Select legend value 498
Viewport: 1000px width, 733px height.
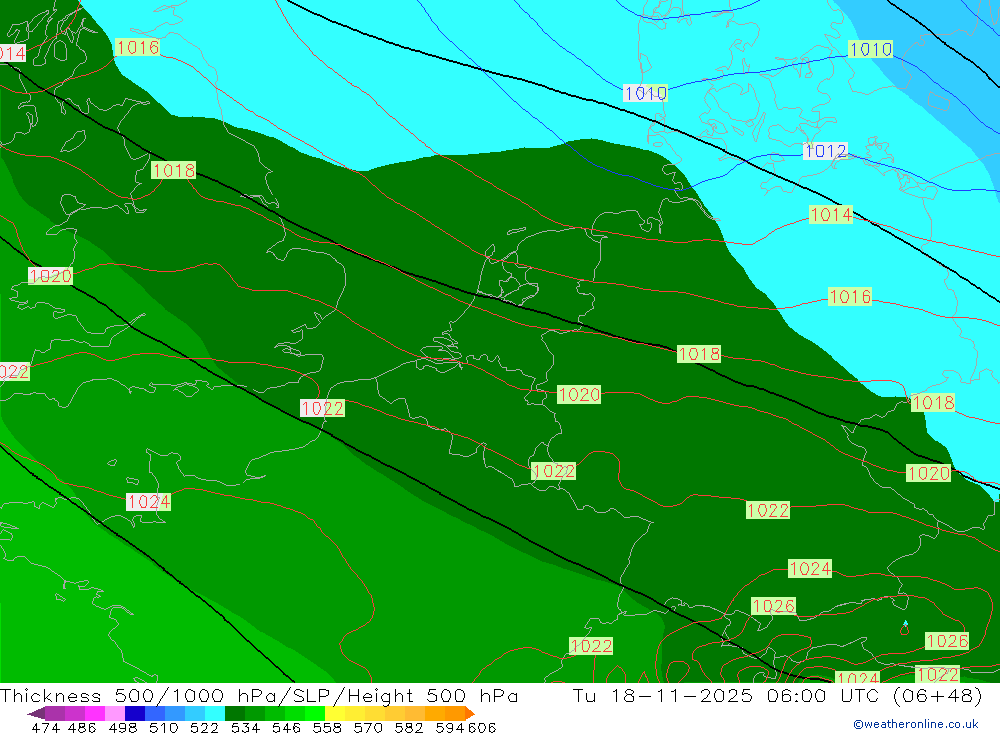point(122,727)
